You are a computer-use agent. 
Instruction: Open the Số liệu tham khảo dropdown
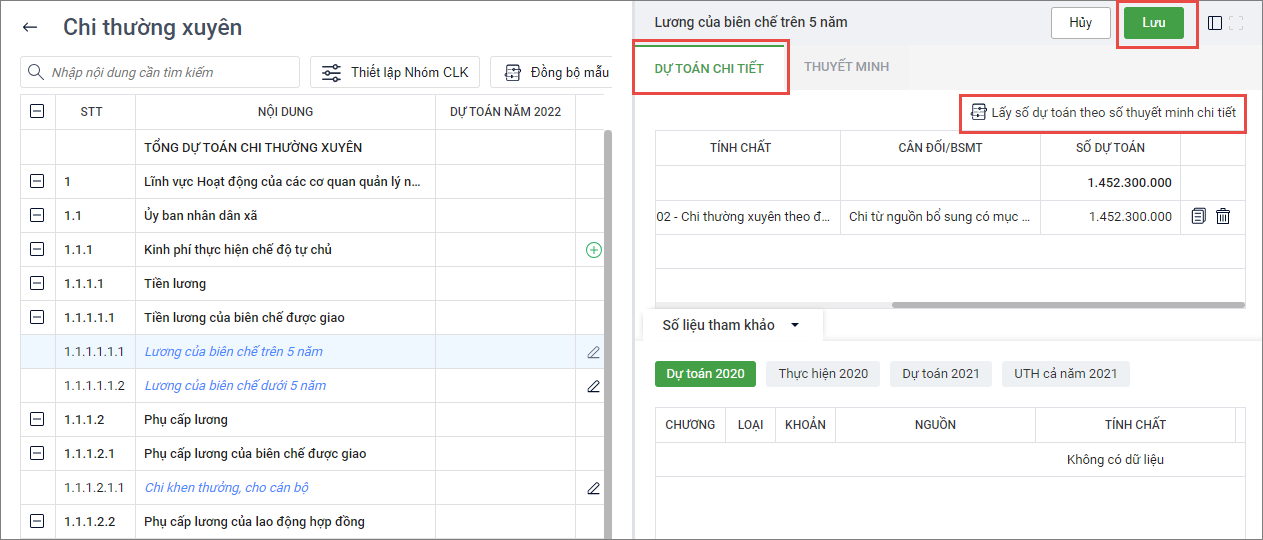tap(795, 325)
